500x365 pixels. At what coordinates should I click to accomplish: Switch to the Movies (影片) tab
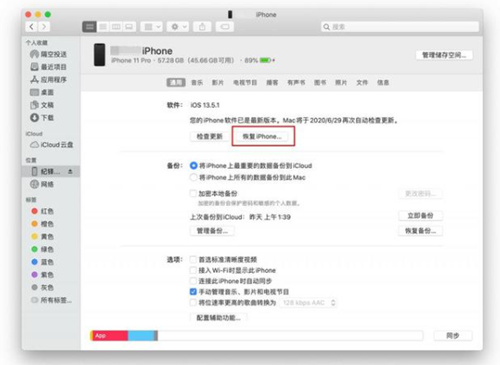click(x=218, y=82)
